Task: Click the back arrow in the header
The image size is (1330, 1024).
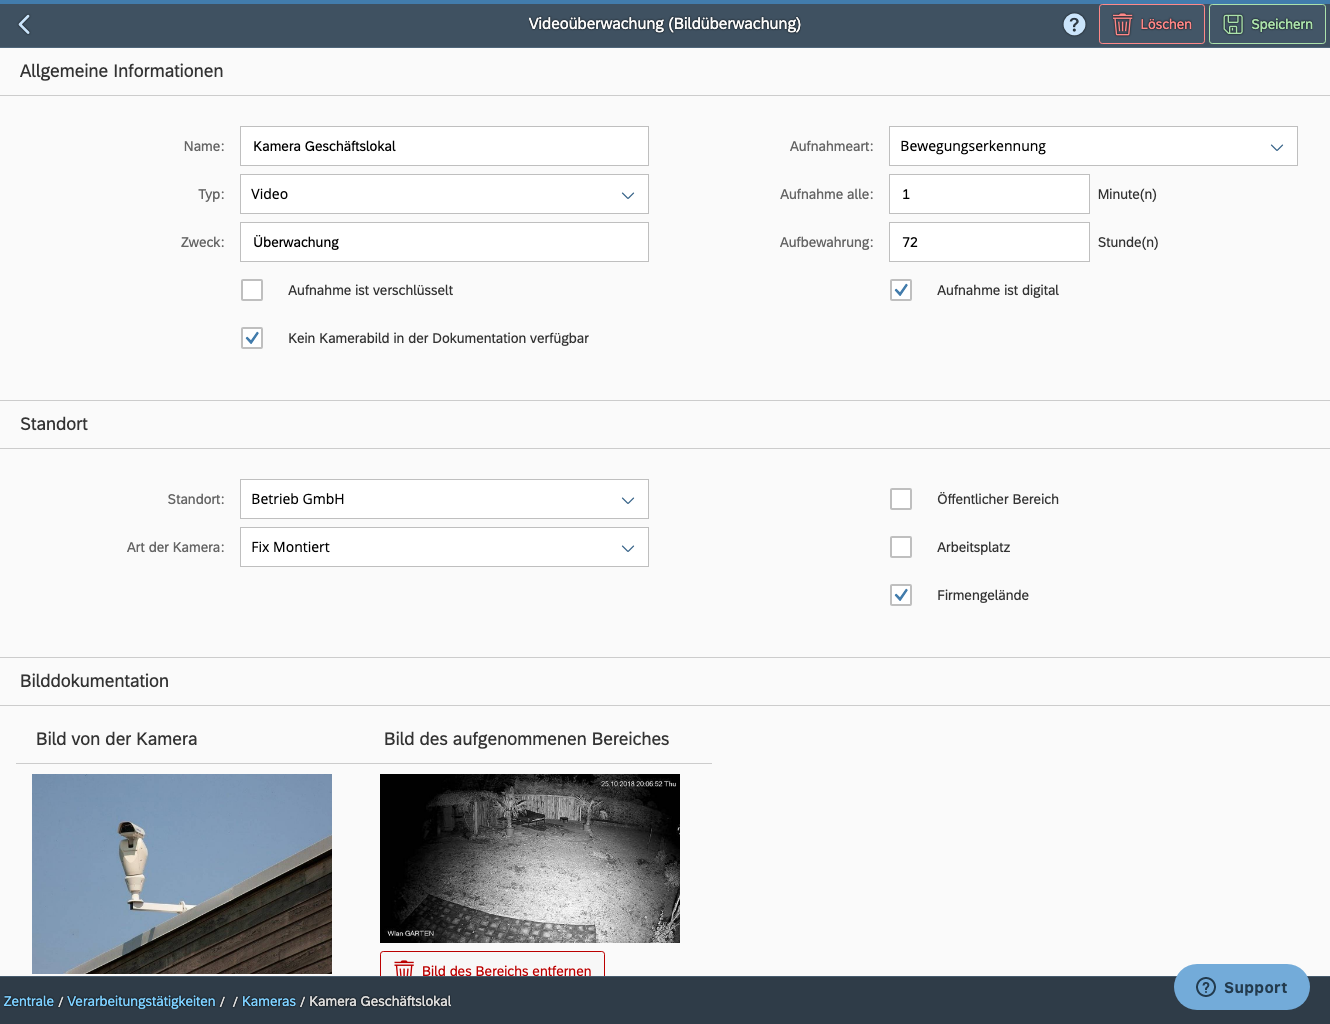Action: [x=24, y=24]
